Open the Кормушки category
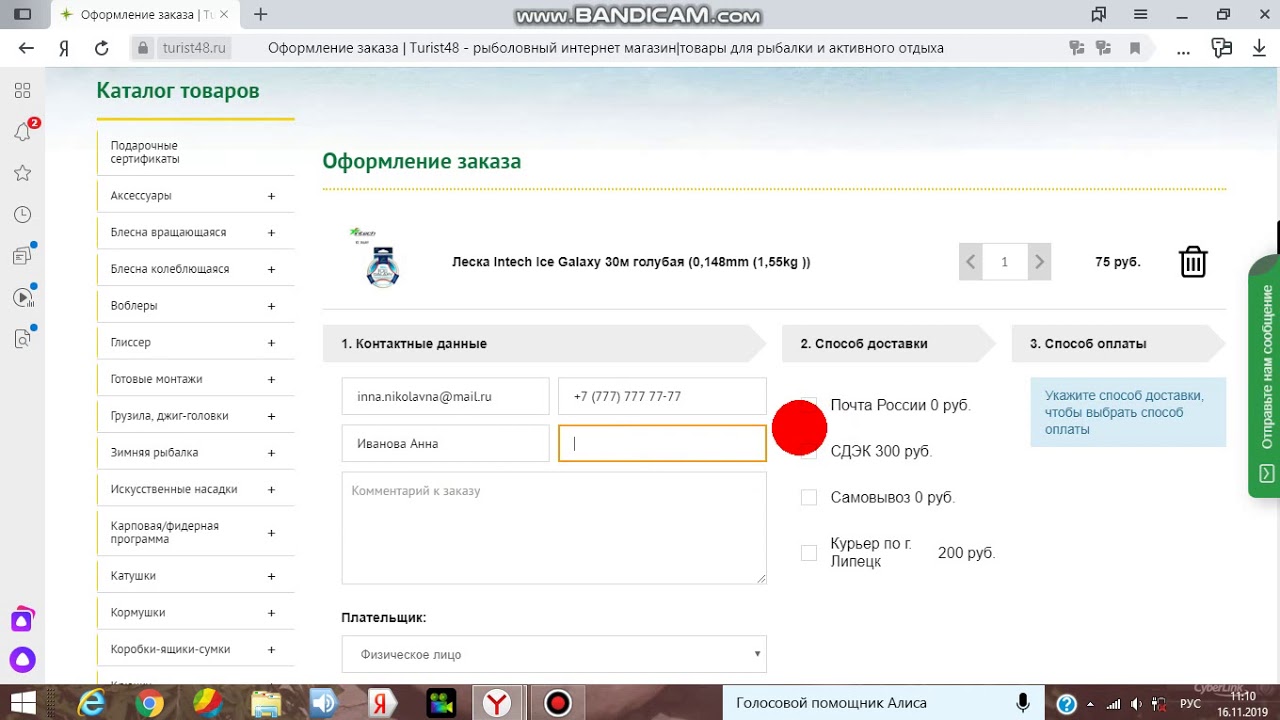This screenshot has width=1280, height=720. tap(138, 612)
